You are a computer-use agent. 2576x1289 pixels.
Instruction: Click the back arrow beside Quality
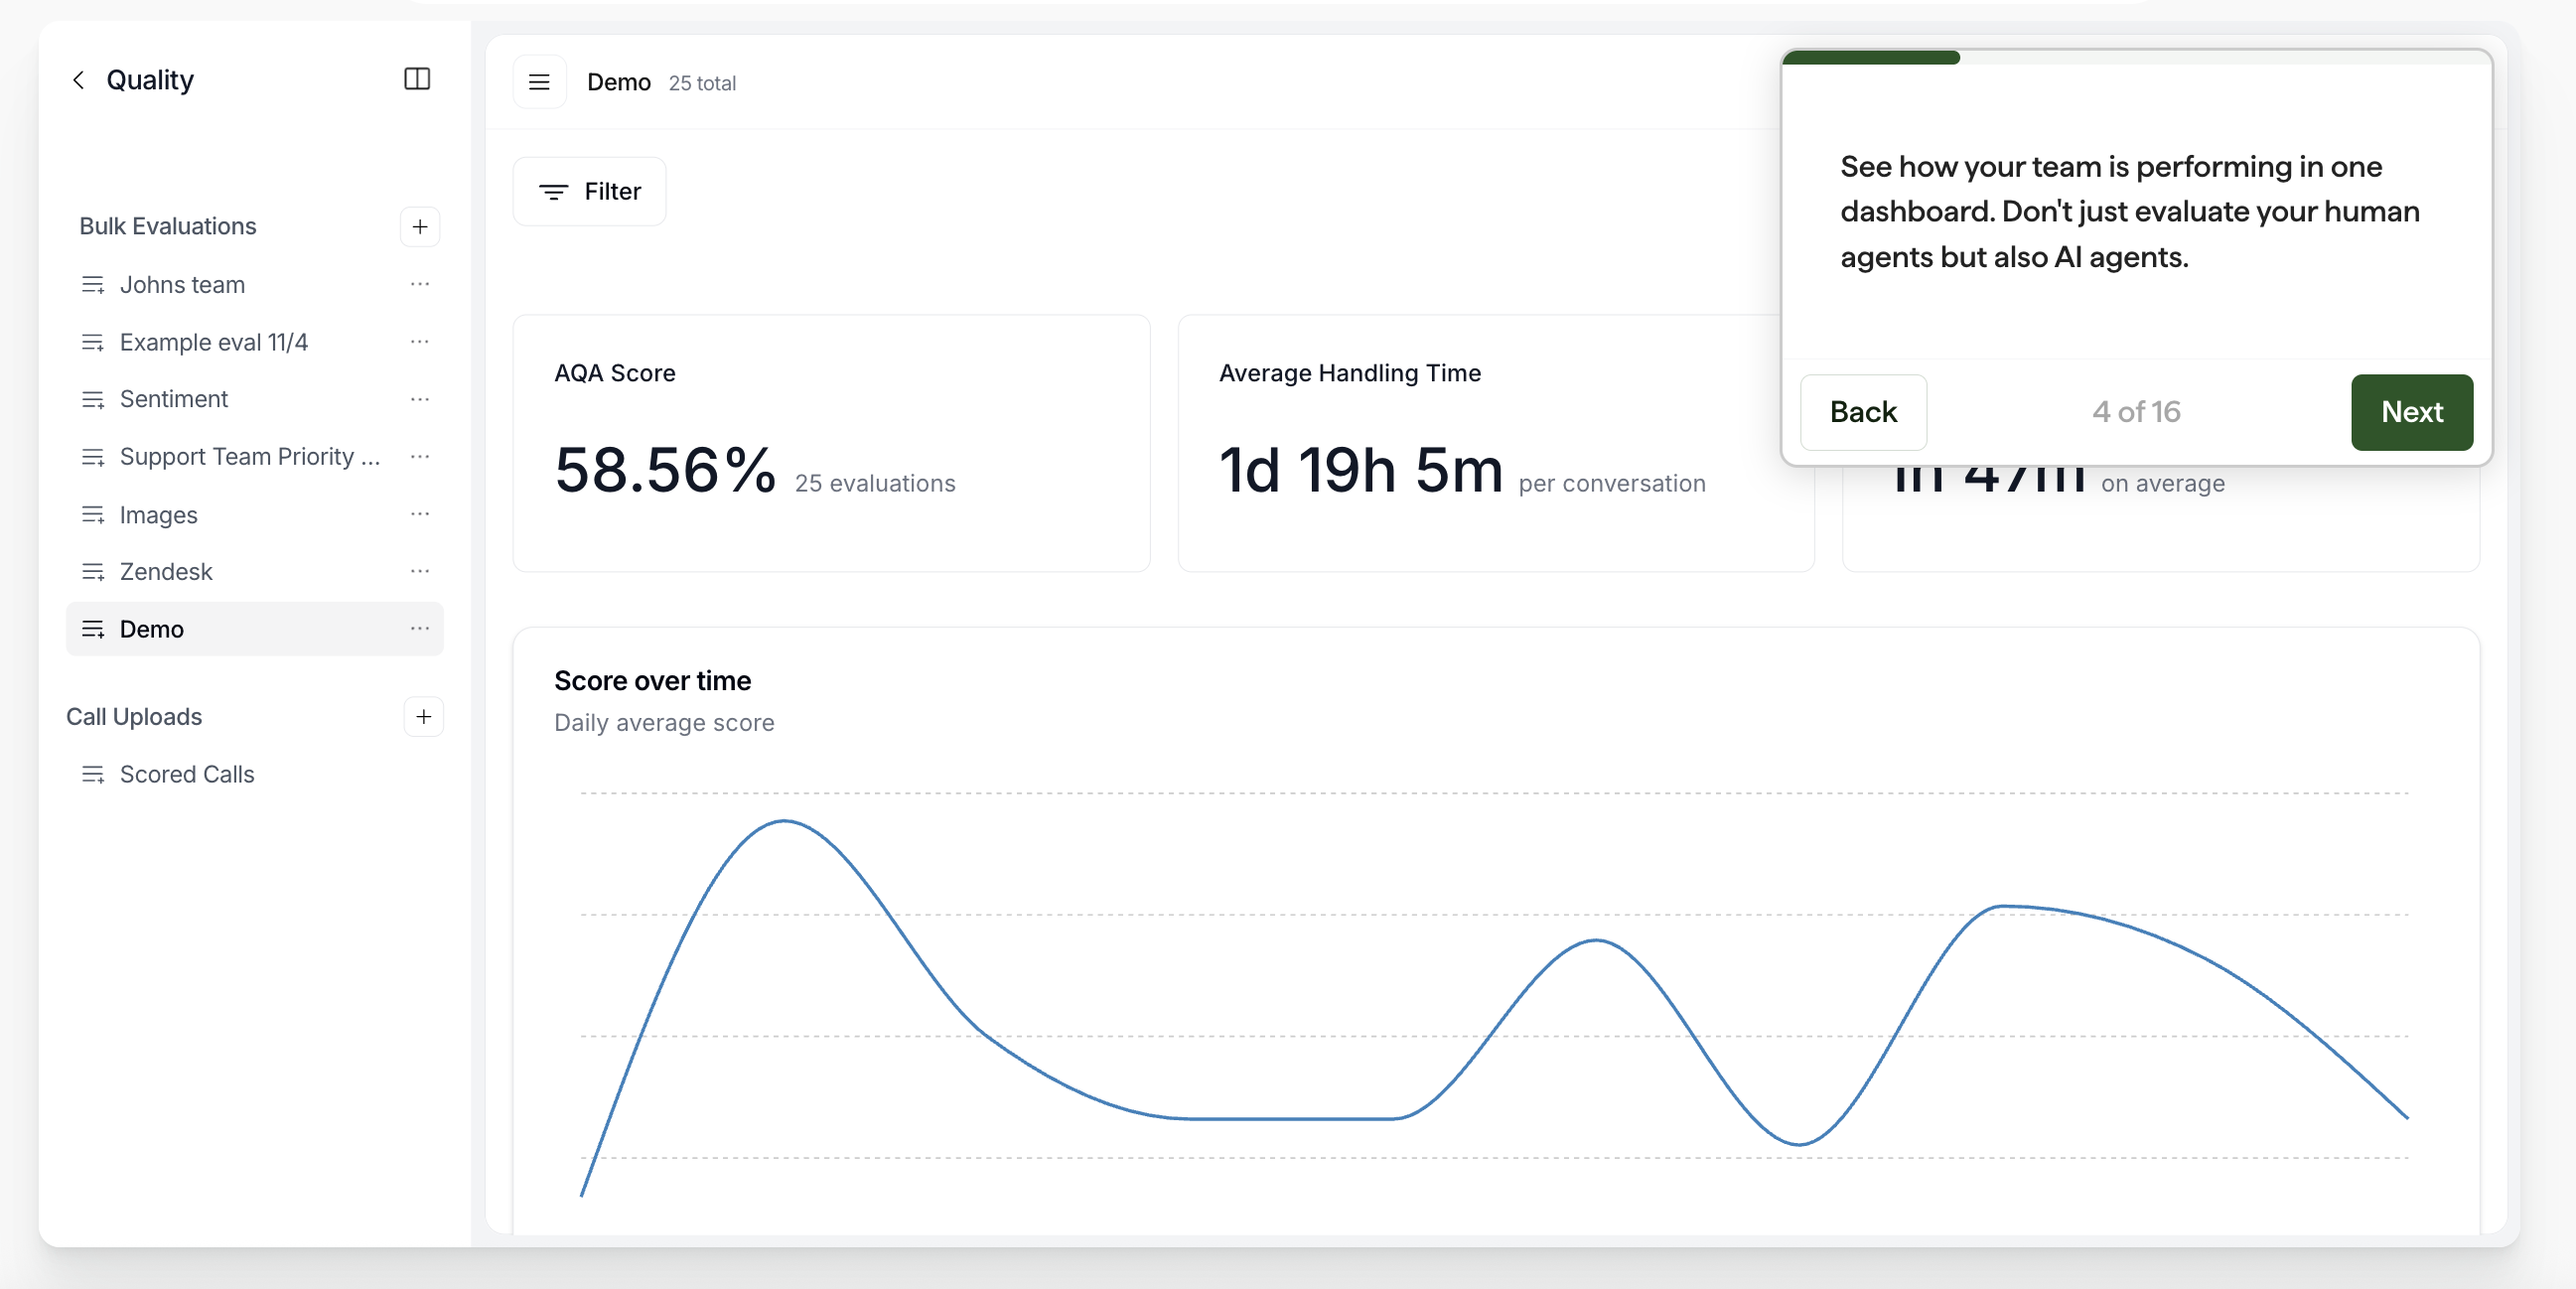click(78, 80)
